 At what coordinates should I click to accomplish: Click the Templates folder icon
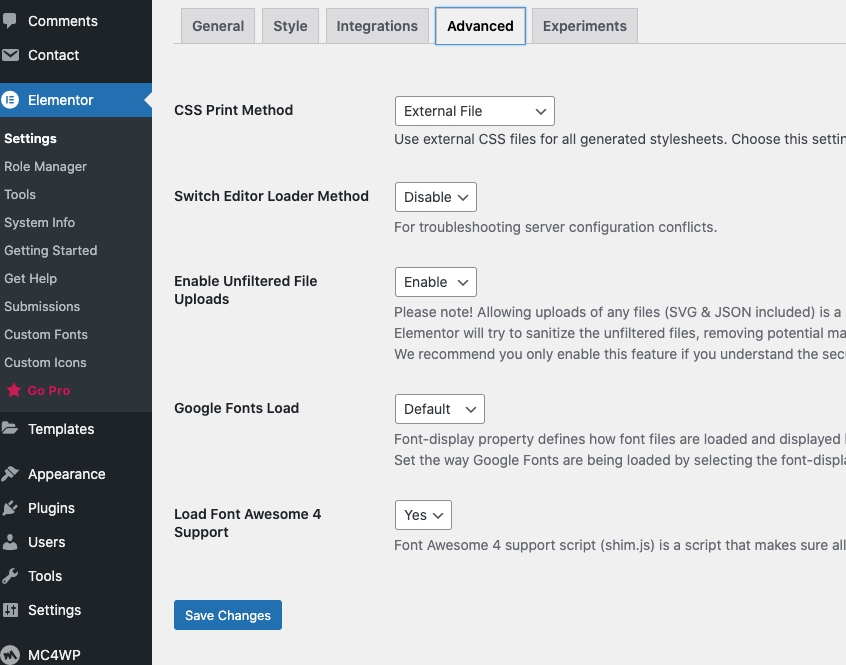(10, 429)
